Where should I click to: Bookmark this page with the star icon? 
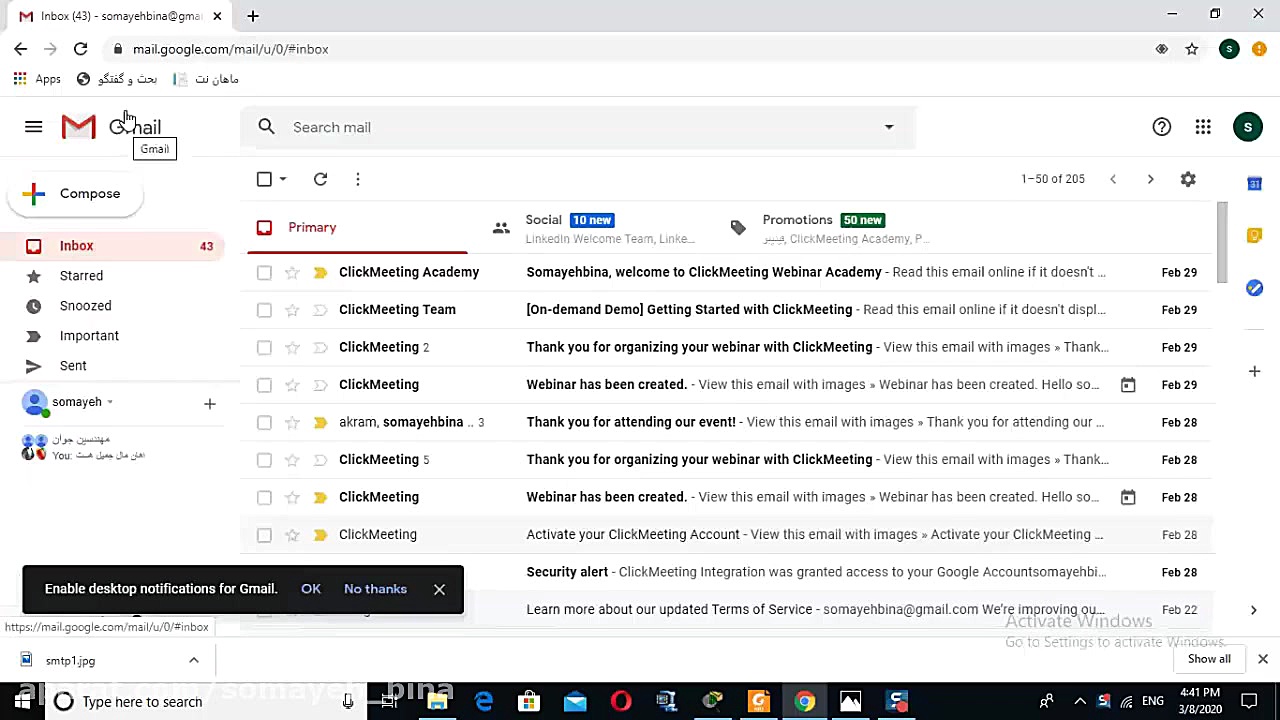(x=1191, y=49)
